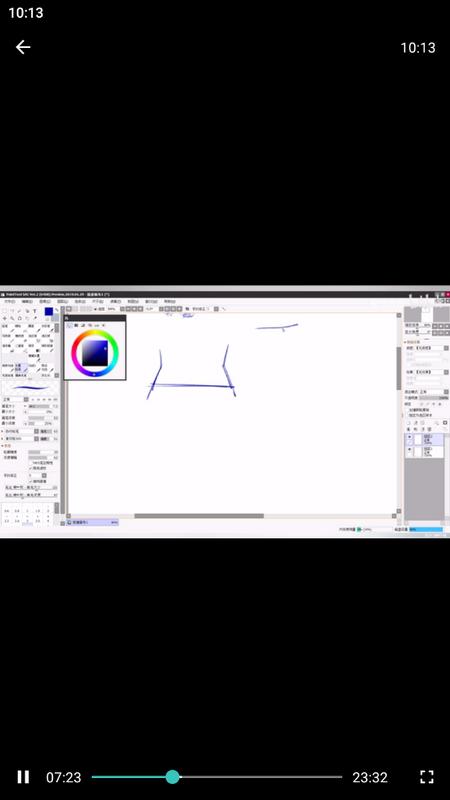Select the highlighted brush preset in the brush grid
Viewport: 450px width, 800px height.
[21, 367]
